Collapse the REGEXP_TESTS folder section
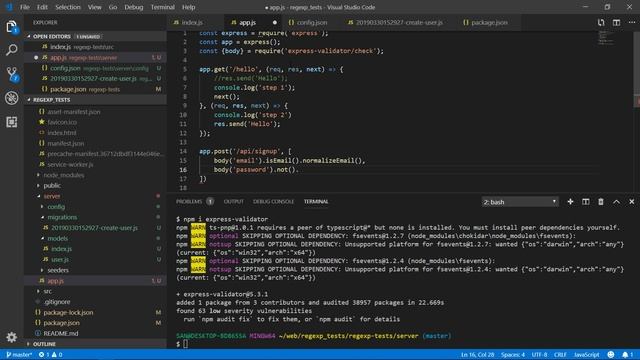 click(x=96, y=100)
